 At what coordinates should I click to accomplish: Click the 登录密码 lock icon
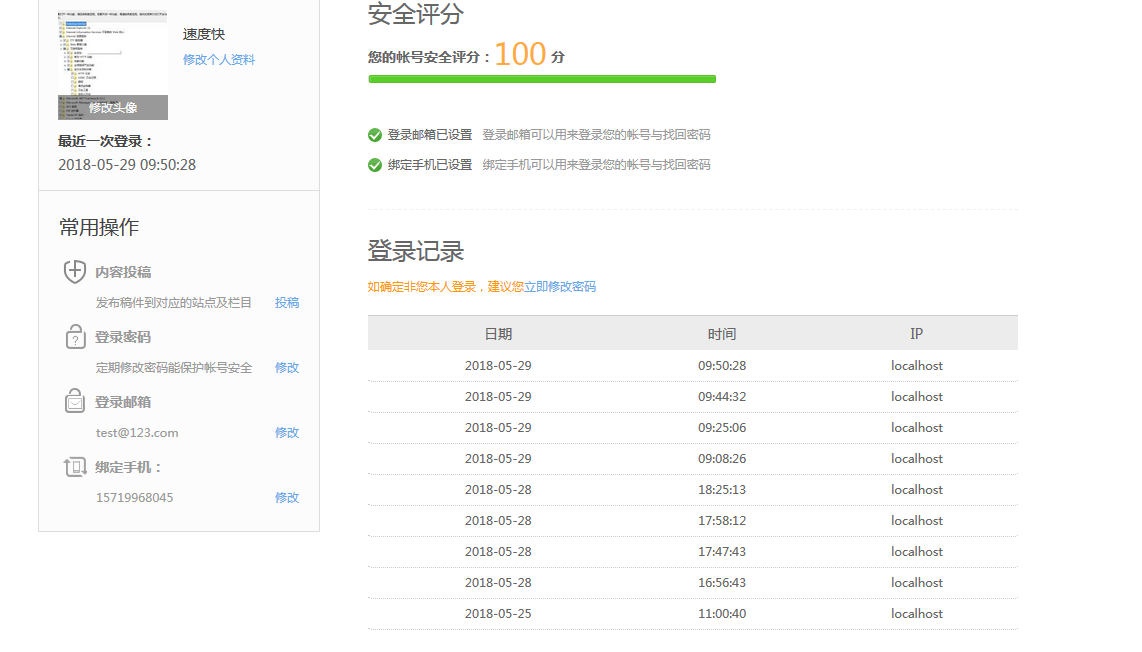tap(75, 337)
